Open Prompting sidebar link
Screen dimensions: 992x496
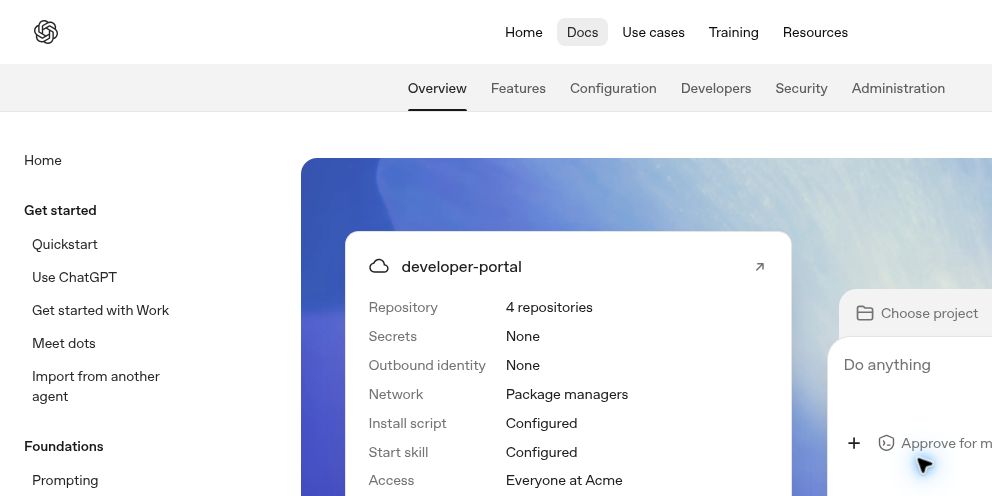pos(65,480)
